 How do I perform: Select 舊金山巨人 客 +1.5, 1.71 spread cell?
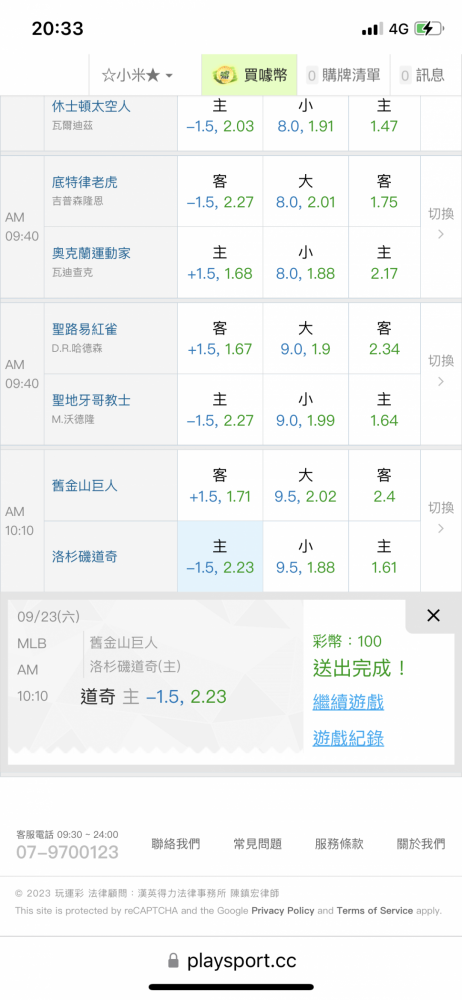coord(220,485)
